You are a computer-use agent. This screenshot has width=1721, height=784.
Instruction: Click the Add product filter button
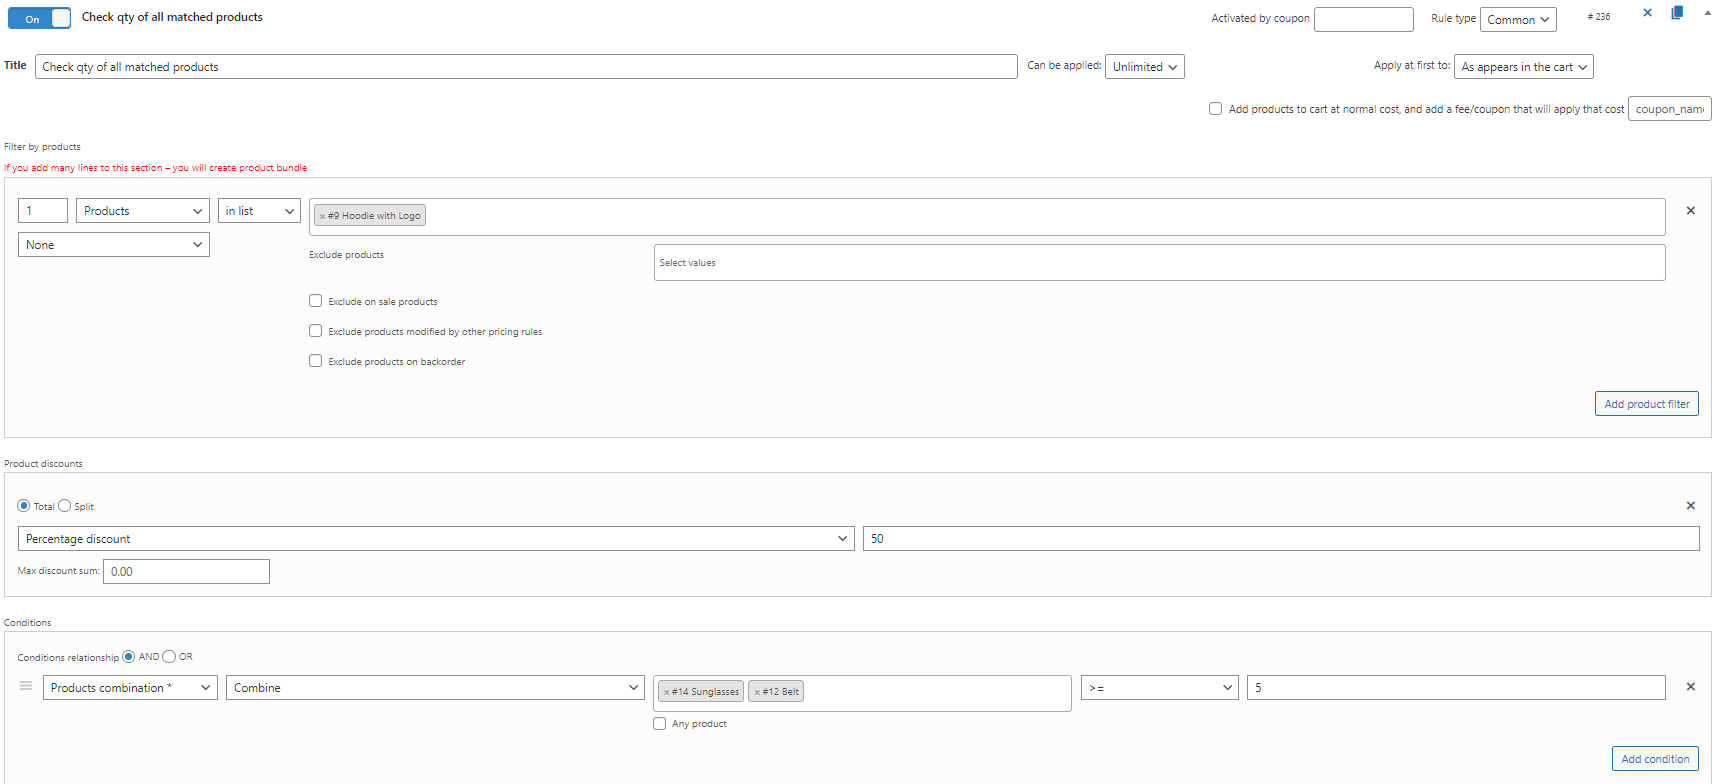click(x=1646, y=403)
